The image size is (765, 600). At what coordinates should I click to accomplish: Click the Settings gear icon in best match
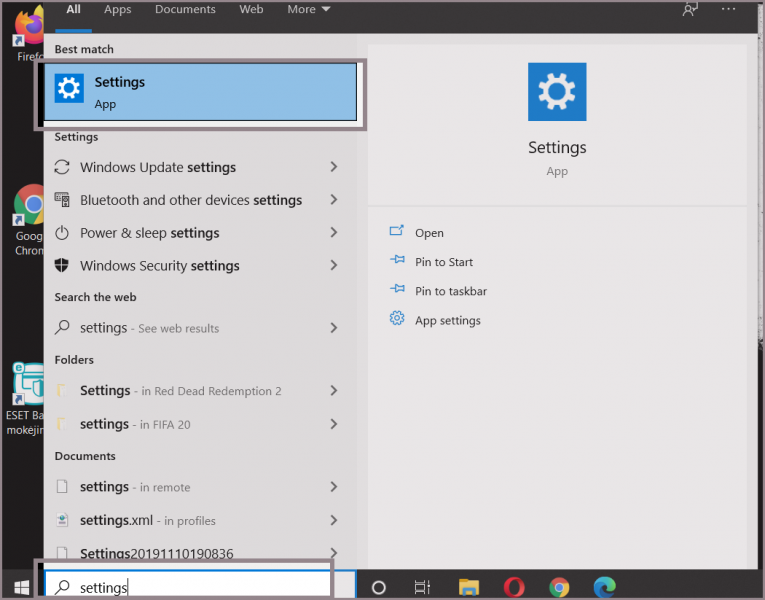(x=69, y=88)
